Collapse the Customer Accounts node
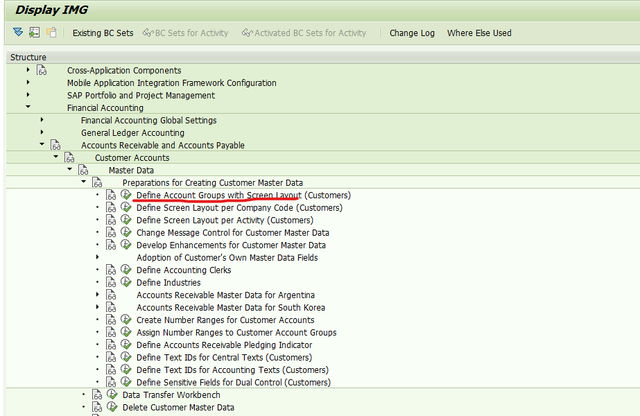This screenshot has width=640, height=416. tap(56, 157)
